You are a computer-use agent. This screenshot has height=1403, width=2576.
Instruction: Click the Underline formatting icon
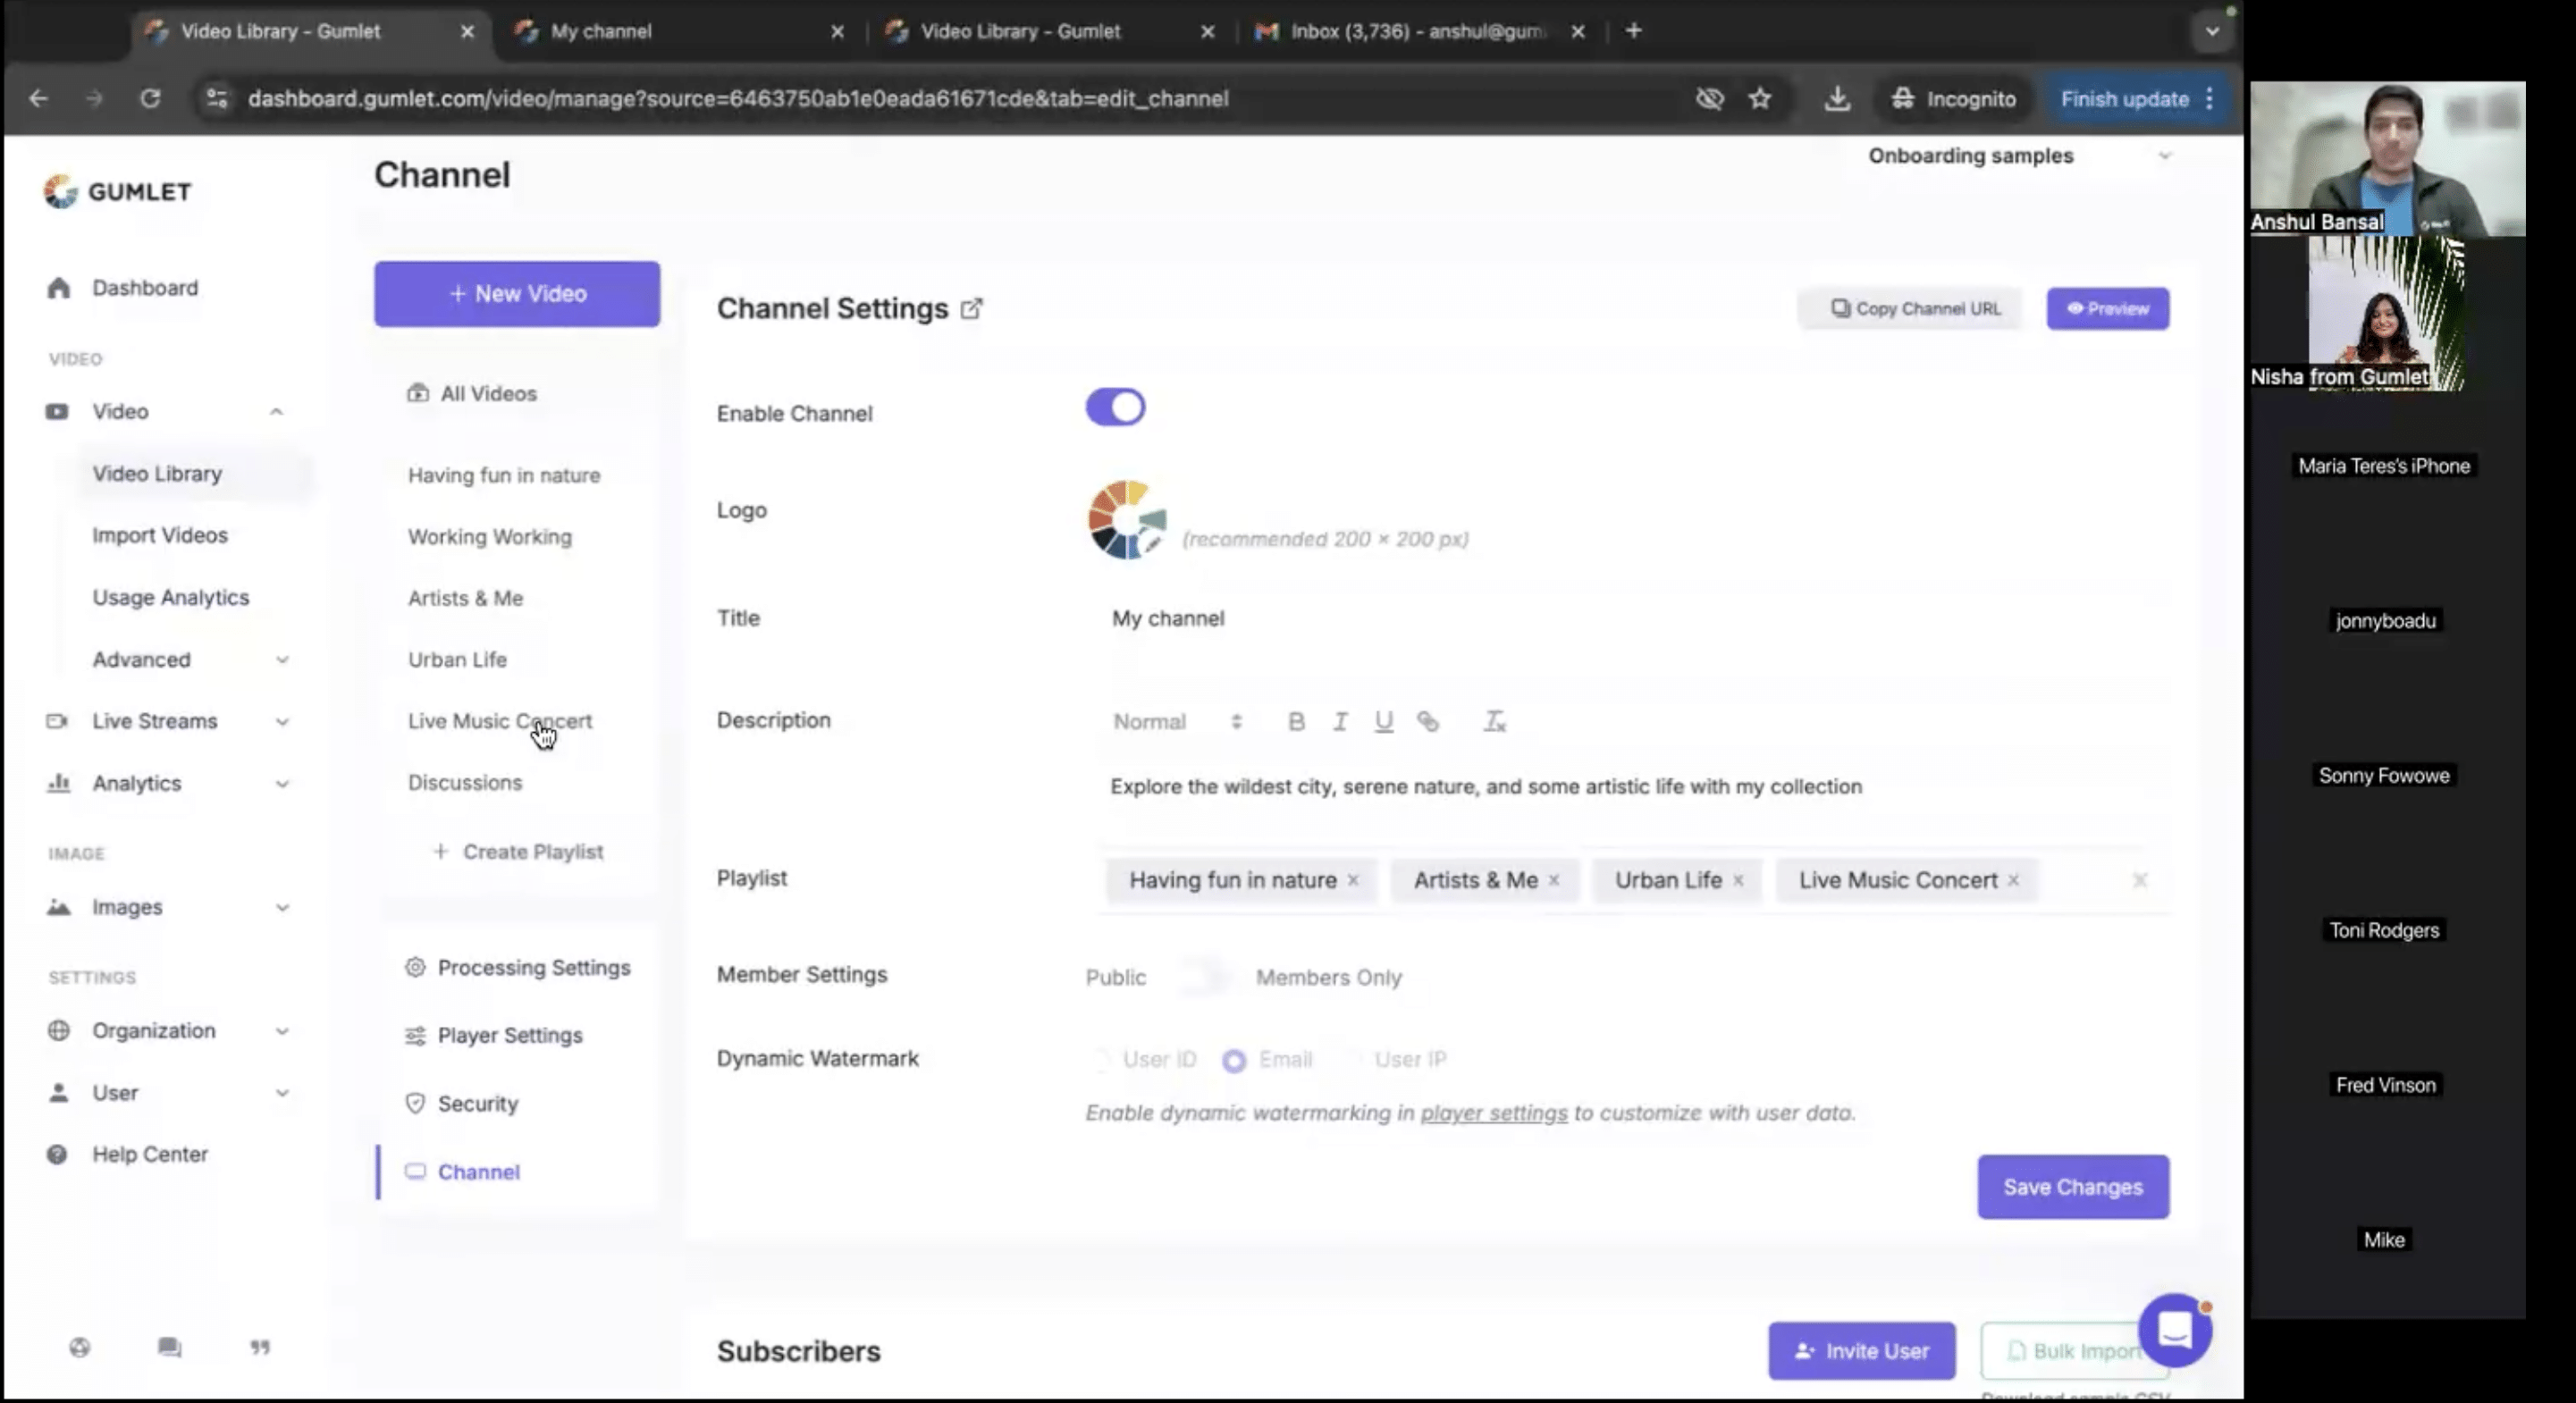click(1383, 721)
